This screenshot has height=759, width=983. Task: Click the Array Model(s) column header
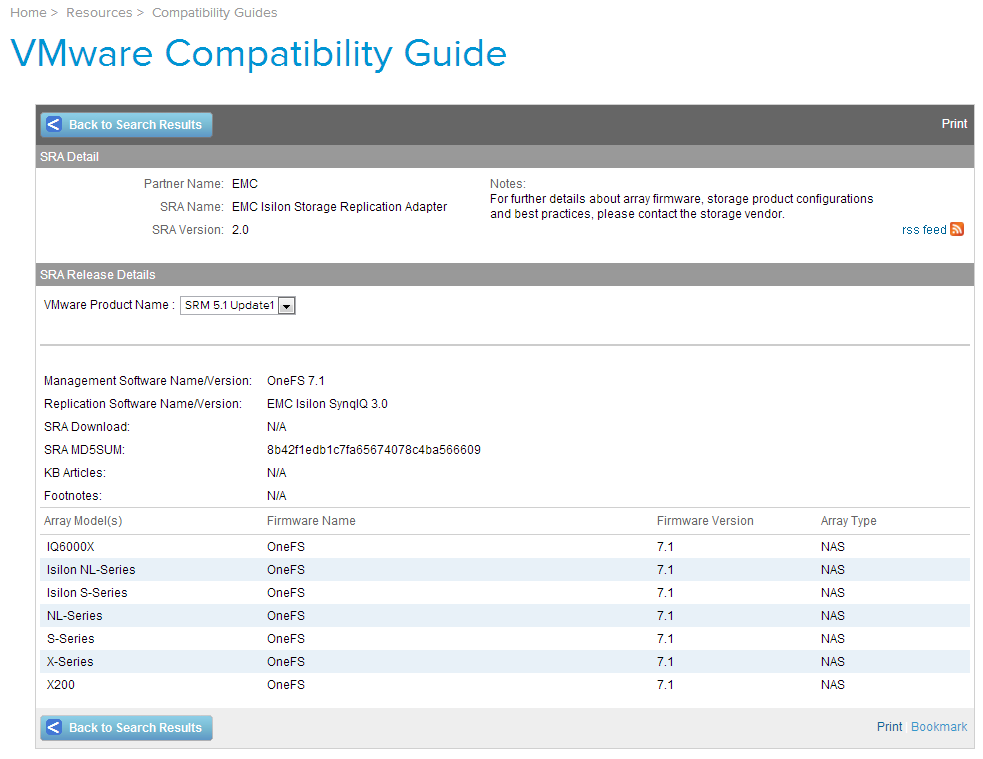tap(83, 521)
